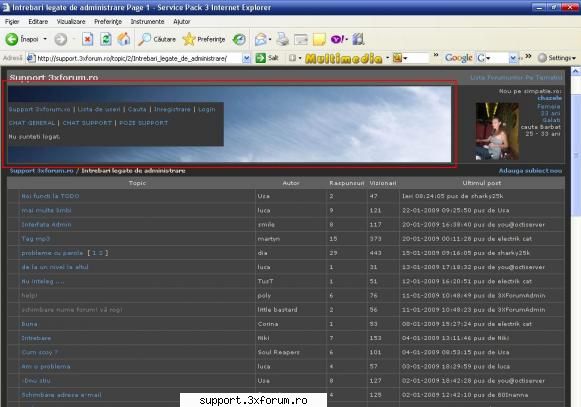This screenshot has width=581, height=407.
Task: Click the green Back arrow icon
Action: 11,39
